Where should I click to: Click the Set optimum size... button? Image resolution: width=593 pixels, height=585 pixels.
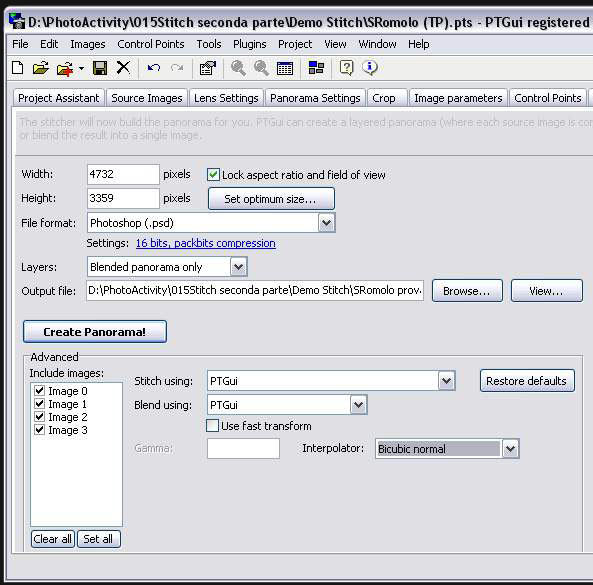[271, 199]
